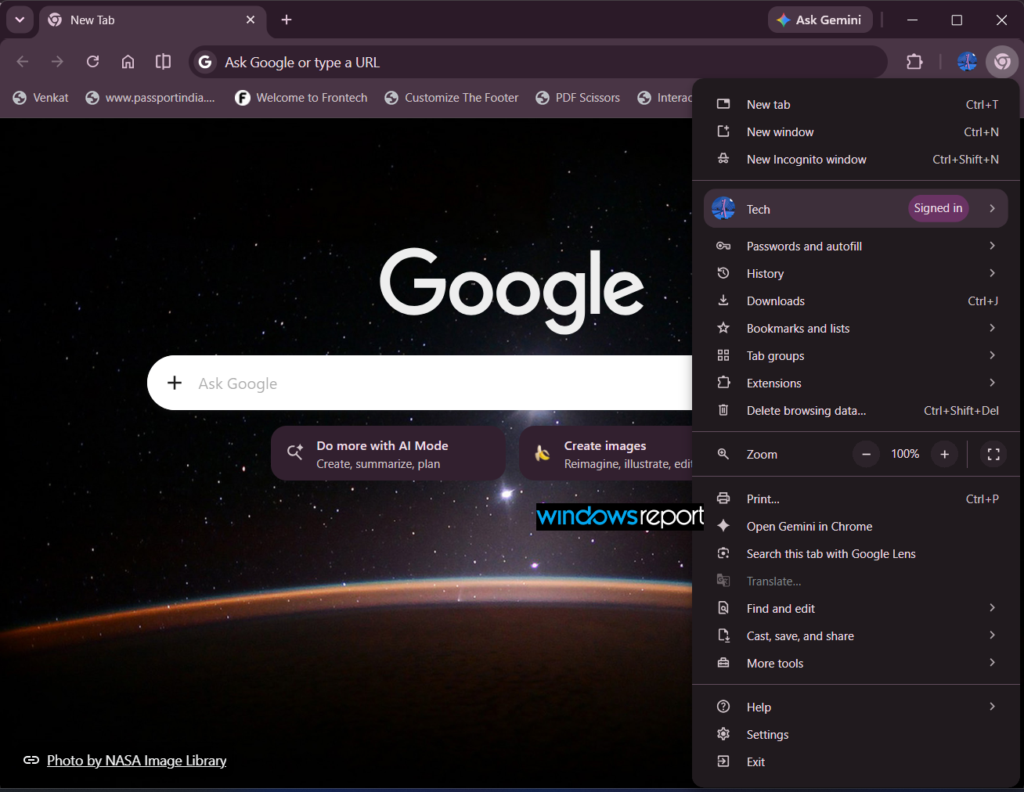Open Settings from the menu
This screenshot has width=1024, height=792.
point(856,735)
